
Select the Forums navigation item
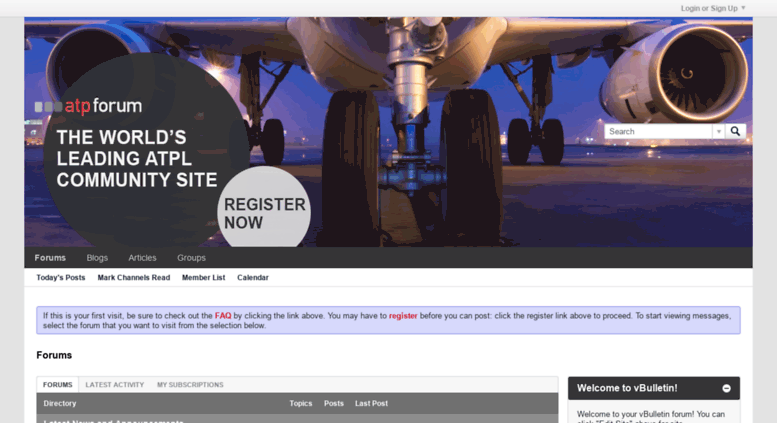click(50, 258)
